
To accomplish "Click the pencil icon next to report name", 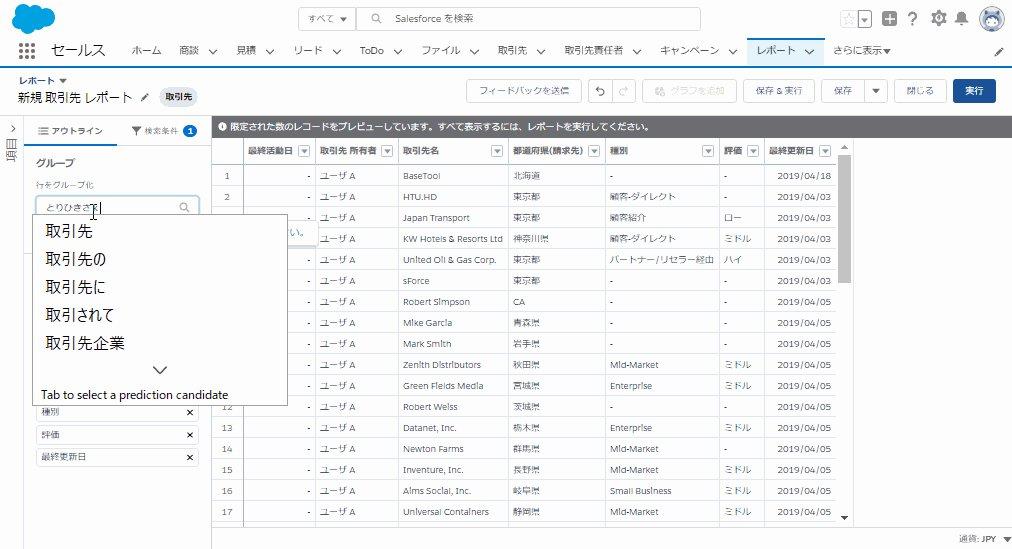I will (x=145, y=97).
